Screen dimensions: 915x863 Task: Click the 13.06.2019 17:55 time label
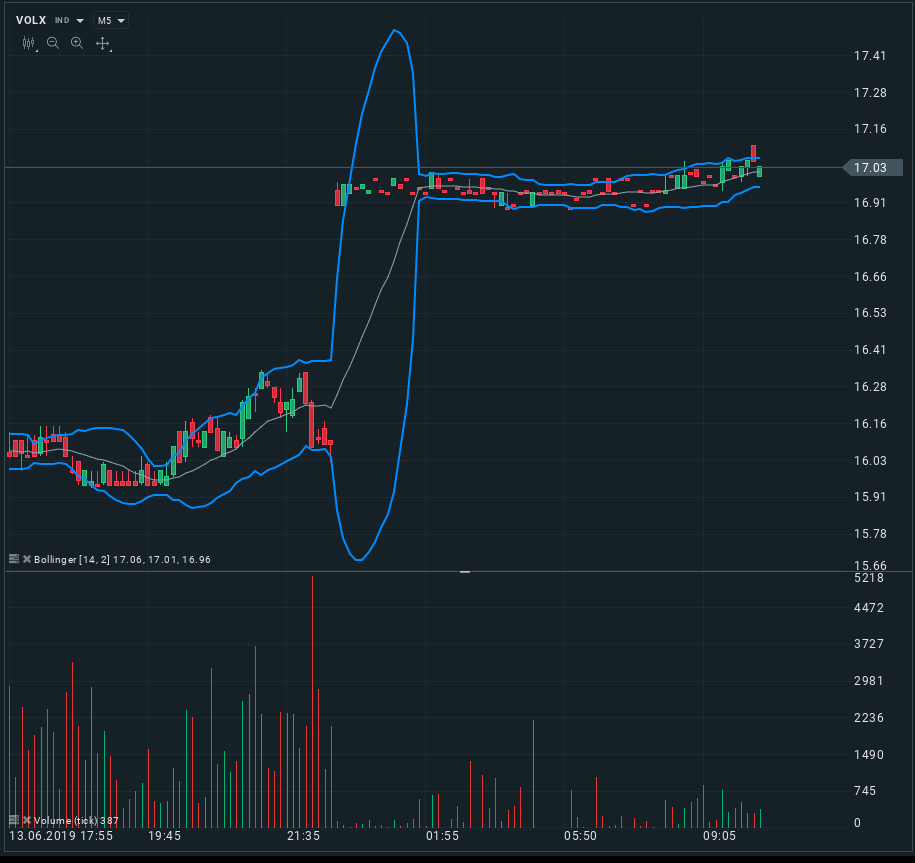coord(61,836)
